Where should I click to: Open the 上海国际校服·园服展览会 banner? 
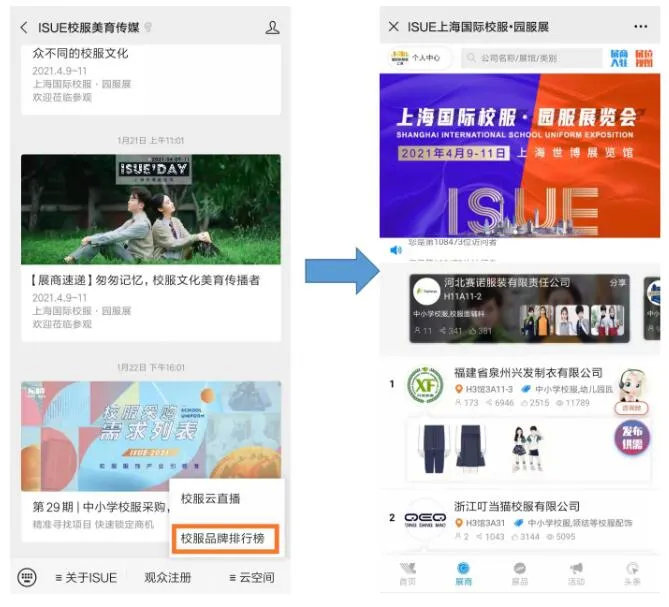coord(520,156)
